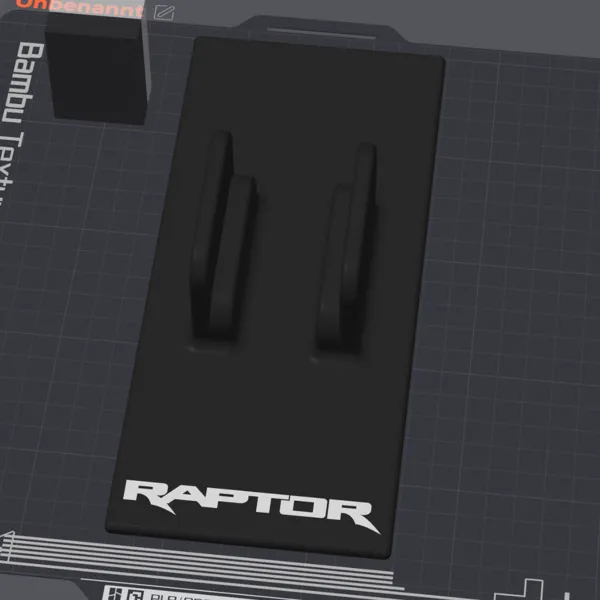Select the black prime tower block
The image size is (600, 600).
tap(98, 68)
